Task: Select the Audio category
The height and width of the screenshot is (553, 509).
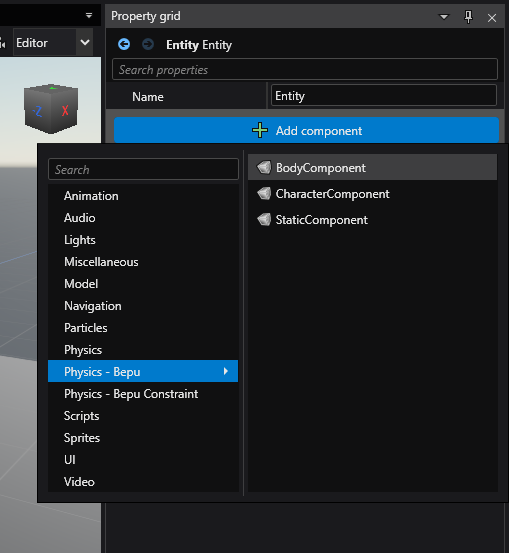Action: pyautogui.click(x=143, y=218)
